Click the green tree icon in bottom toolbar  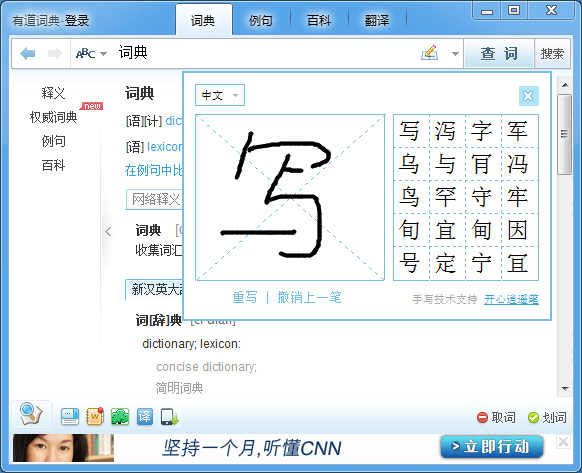pos(120,417)
